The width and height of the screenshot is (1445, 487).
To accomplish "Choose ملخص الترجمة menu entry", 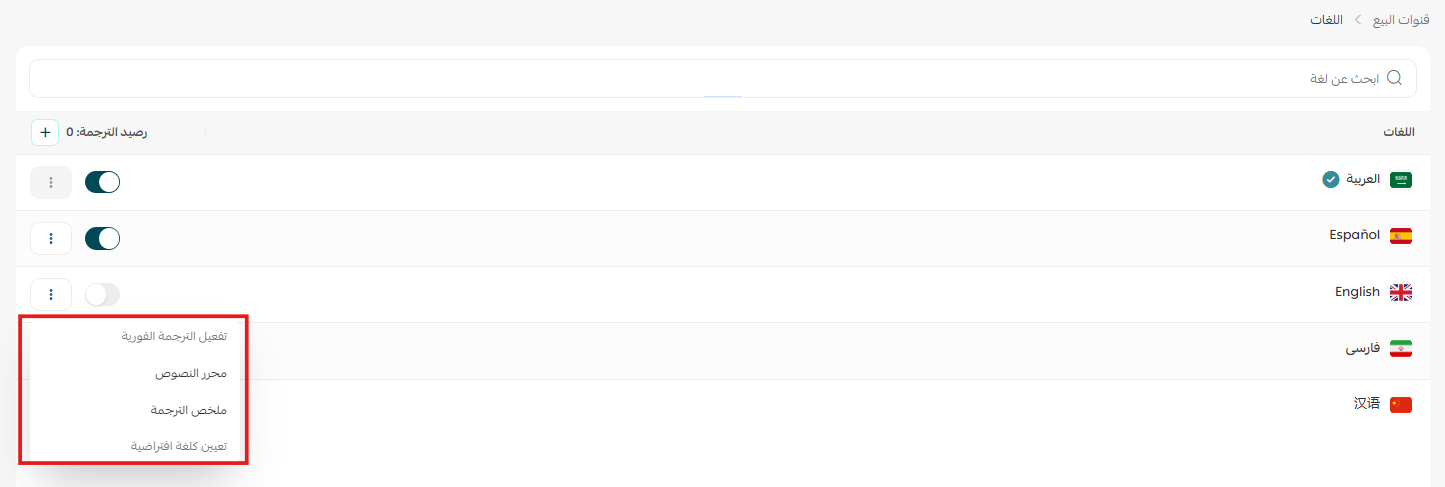I will click(x=188, y=410).
